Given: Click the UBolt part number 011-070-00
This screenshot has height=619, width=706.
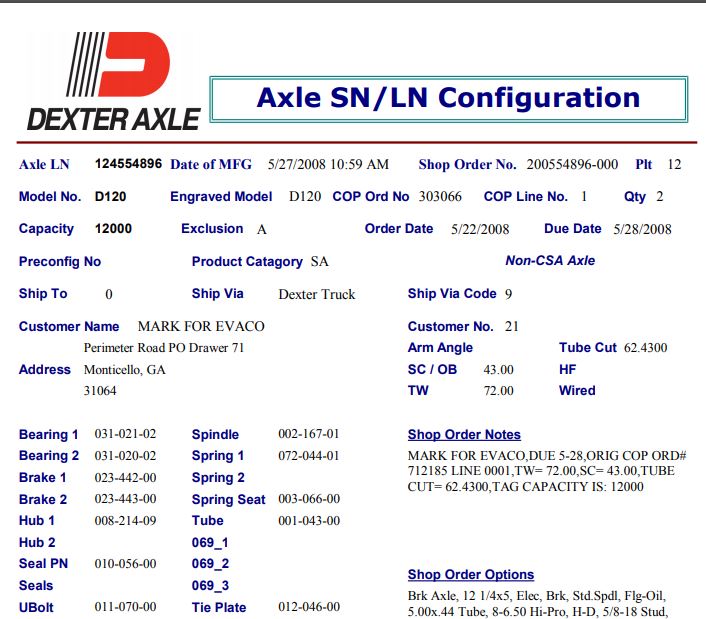Looking at the screenshot, I should click(125, 607).
